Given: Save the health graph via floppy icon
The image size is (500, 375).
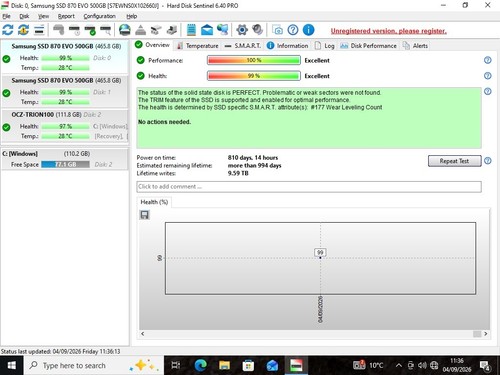Looking at the screenshot, I should click(144, 215).
